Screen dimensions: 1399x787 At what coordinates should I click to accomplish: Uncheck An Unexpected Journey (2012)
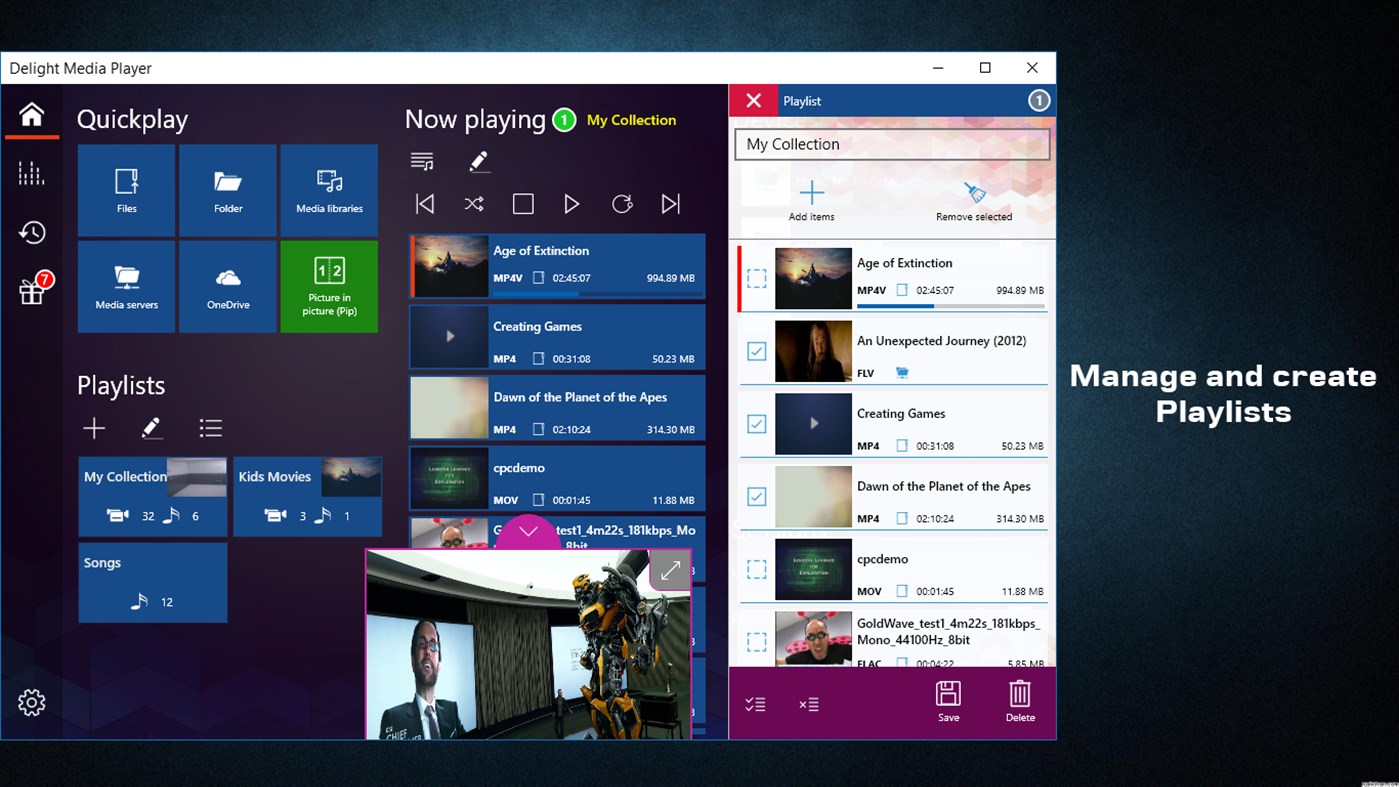(x=756, y=351)
